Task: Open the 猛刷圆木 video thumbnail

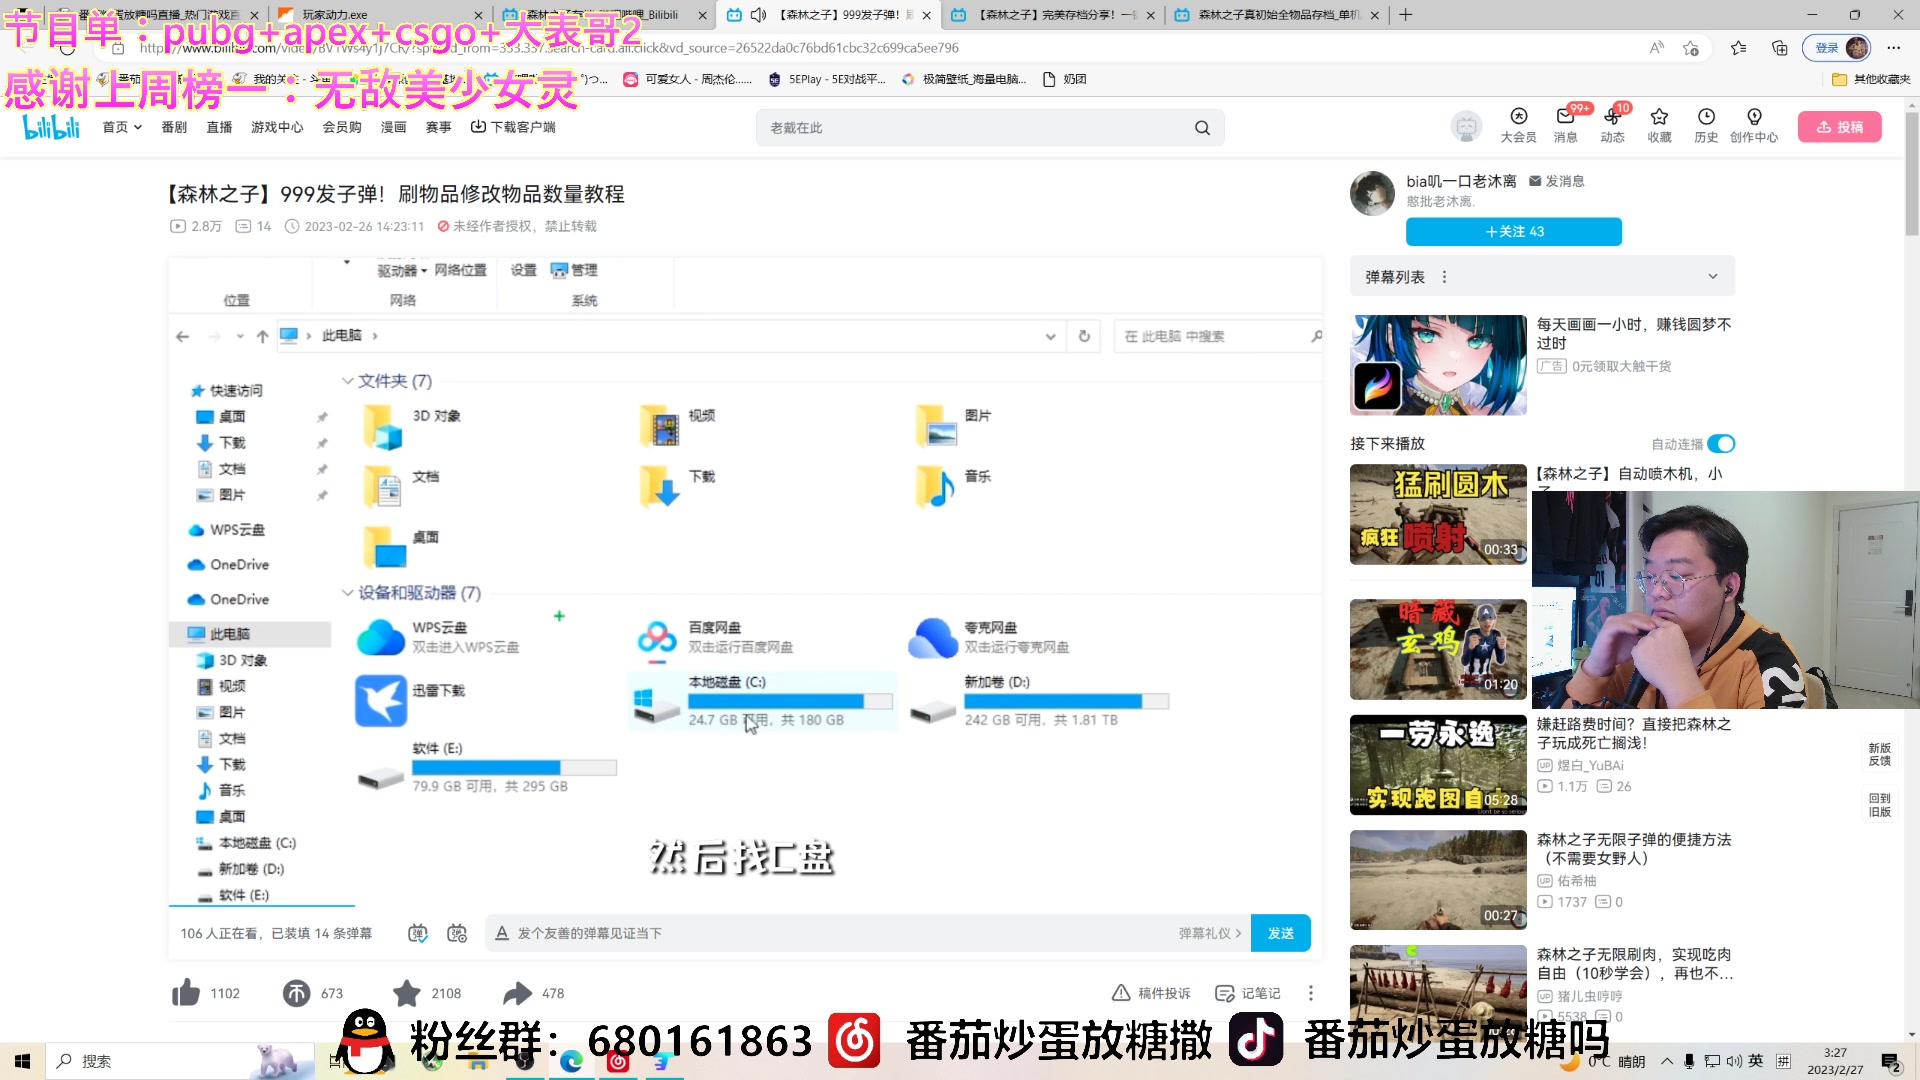Action: (x=1438, y=514)
